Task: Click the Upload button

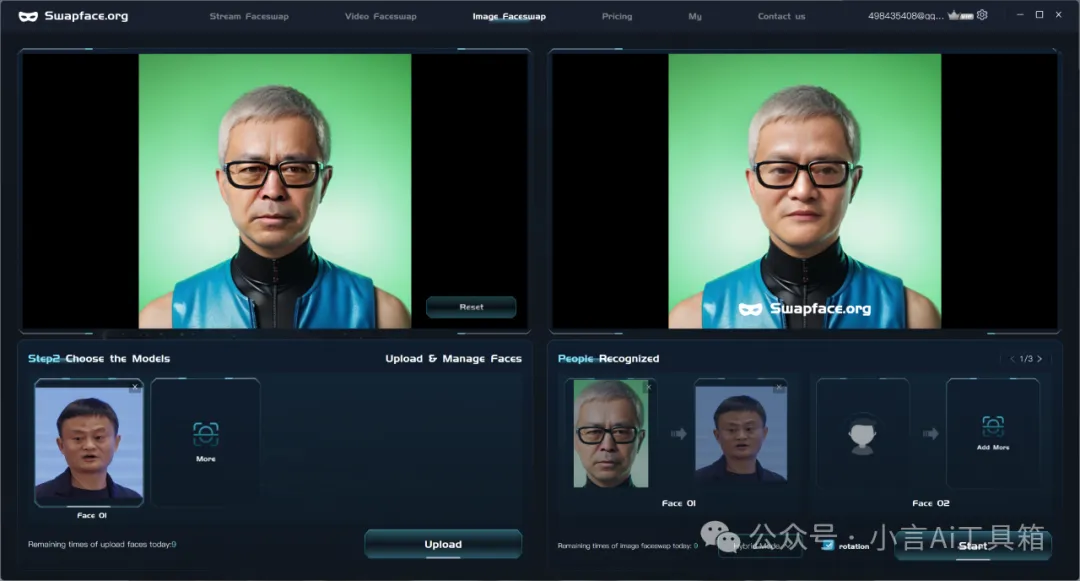Action: 443,544
